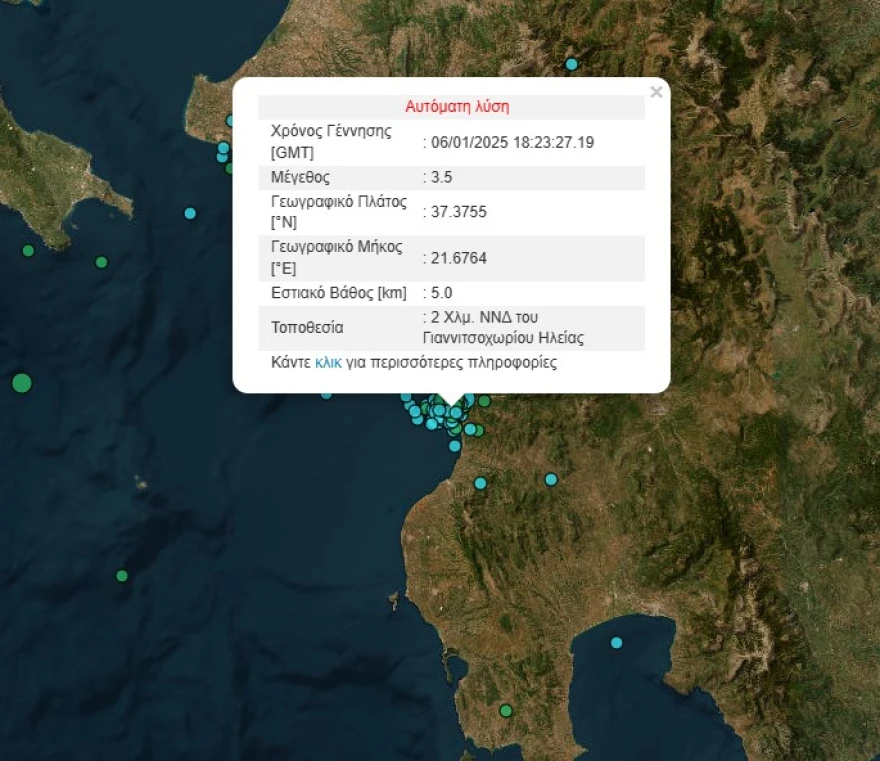
Task: Click the location text "Γιαννιτσοχωρίου Ηλείας"
Action: (503, 338)
